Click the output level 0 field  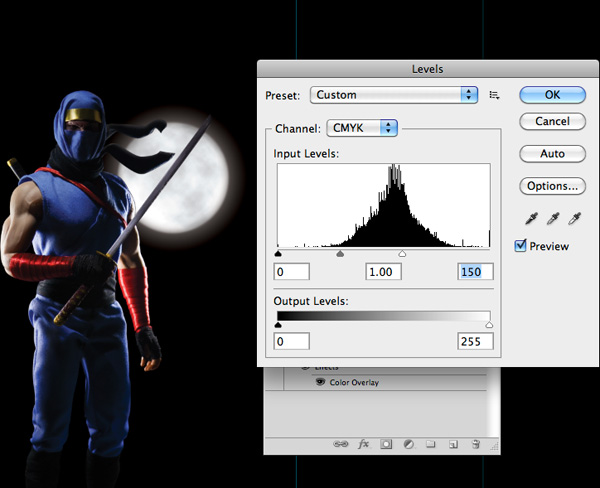point(292,341)
